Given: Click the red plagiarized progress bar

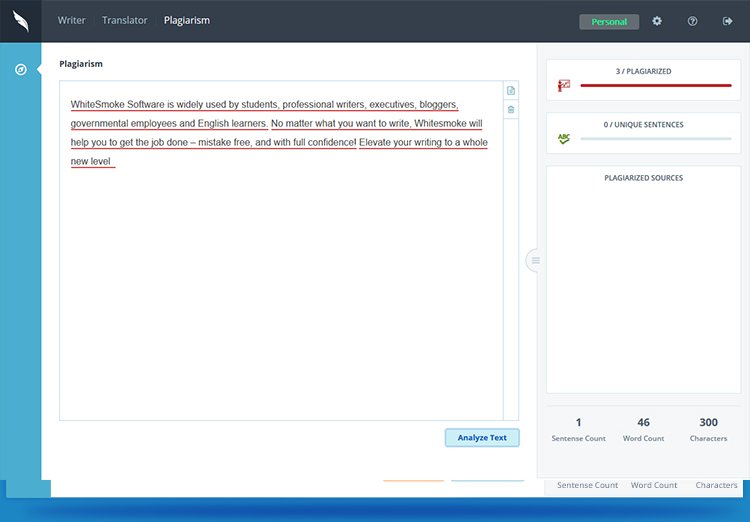Looking at the screenshot, I should point(655,86).
